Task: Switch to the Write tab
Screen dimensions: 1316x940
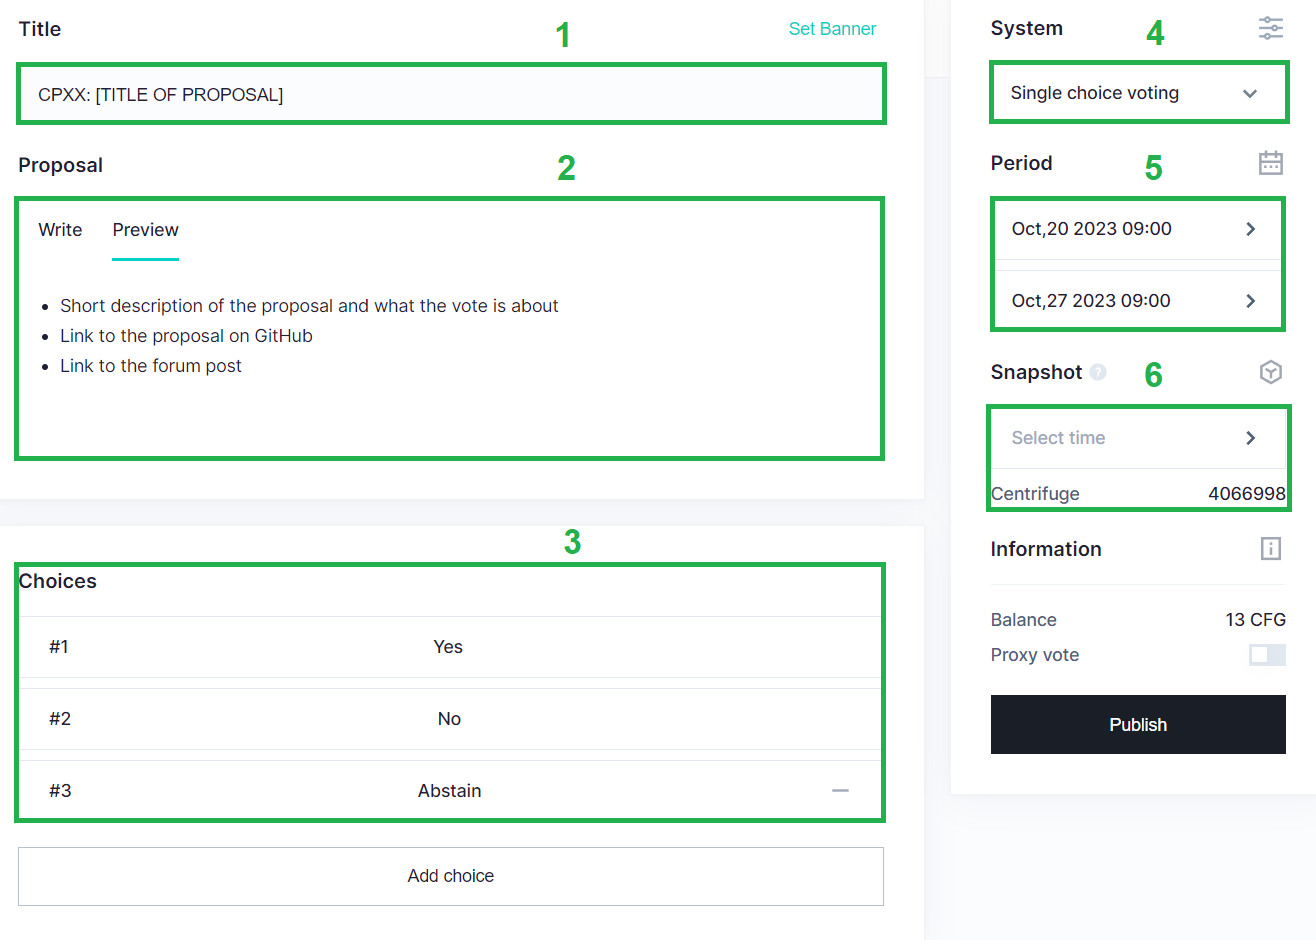Action: [60, 230]
